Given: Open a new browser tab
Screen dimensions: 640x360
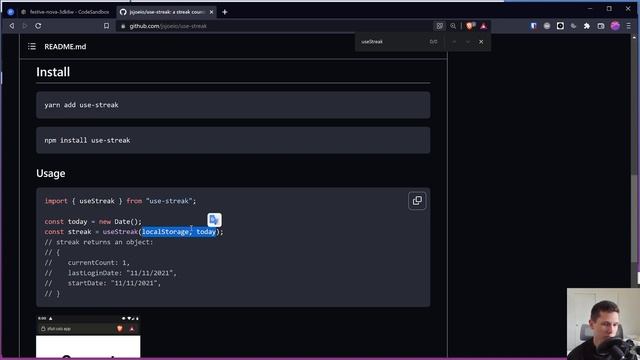Looking at the screenshot, I should pos(224,12).
